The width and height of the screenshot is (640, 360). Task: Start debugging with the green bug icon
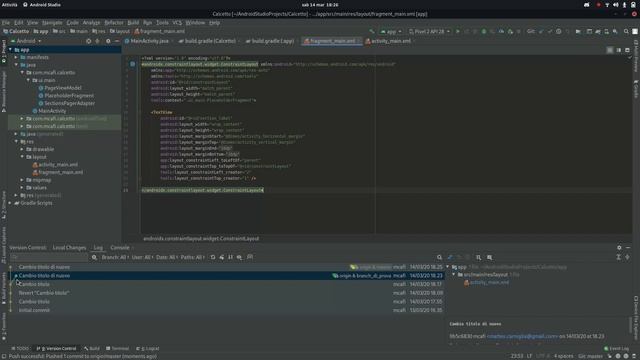[484, 31]
